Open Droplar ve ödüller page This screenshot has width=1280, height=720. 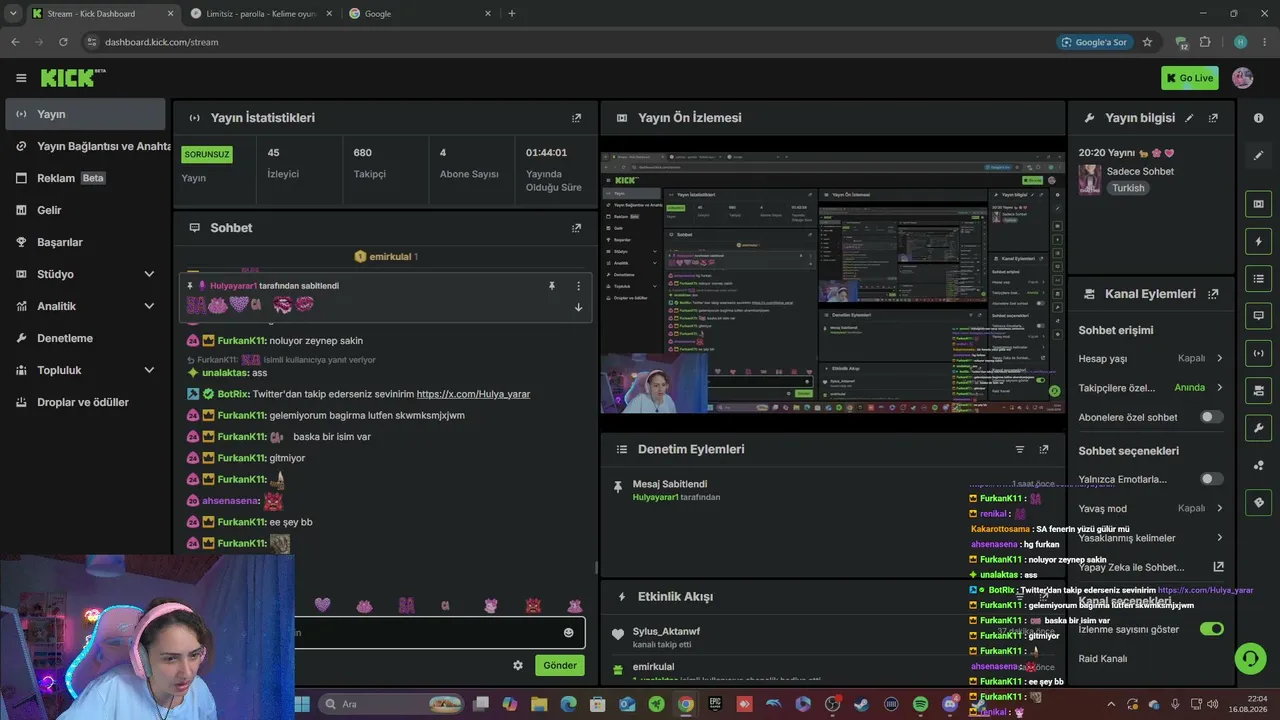click(85, 402)
